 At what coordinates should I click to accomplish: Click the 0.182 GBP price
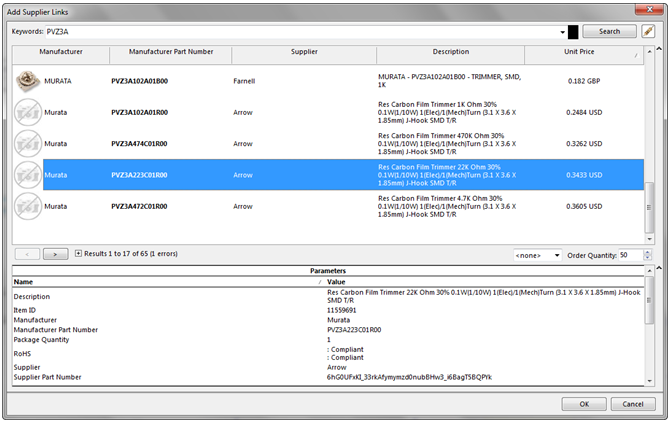pos(584,81)
